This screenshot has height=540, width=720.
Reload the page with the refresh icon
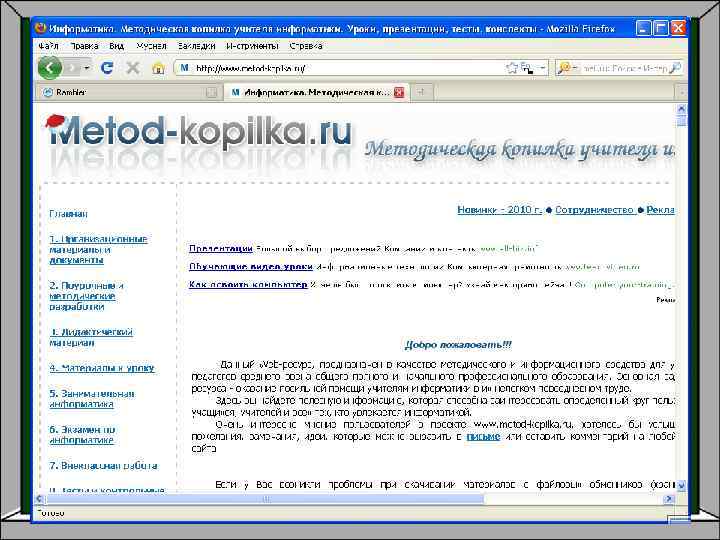(107, 68)
